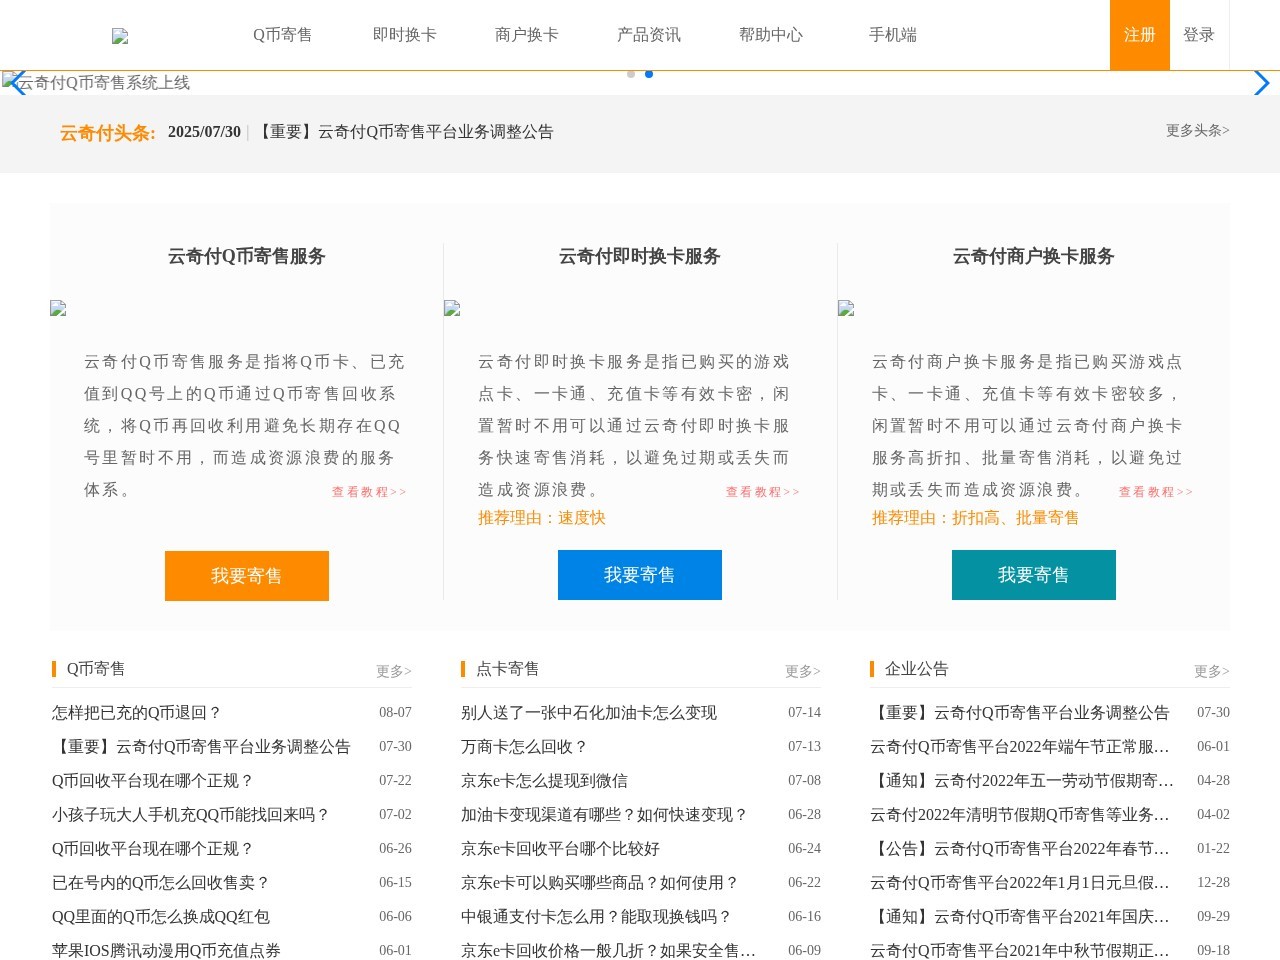
Task: Expand the 更多头条 headlines list
Action: point(1196,131)
